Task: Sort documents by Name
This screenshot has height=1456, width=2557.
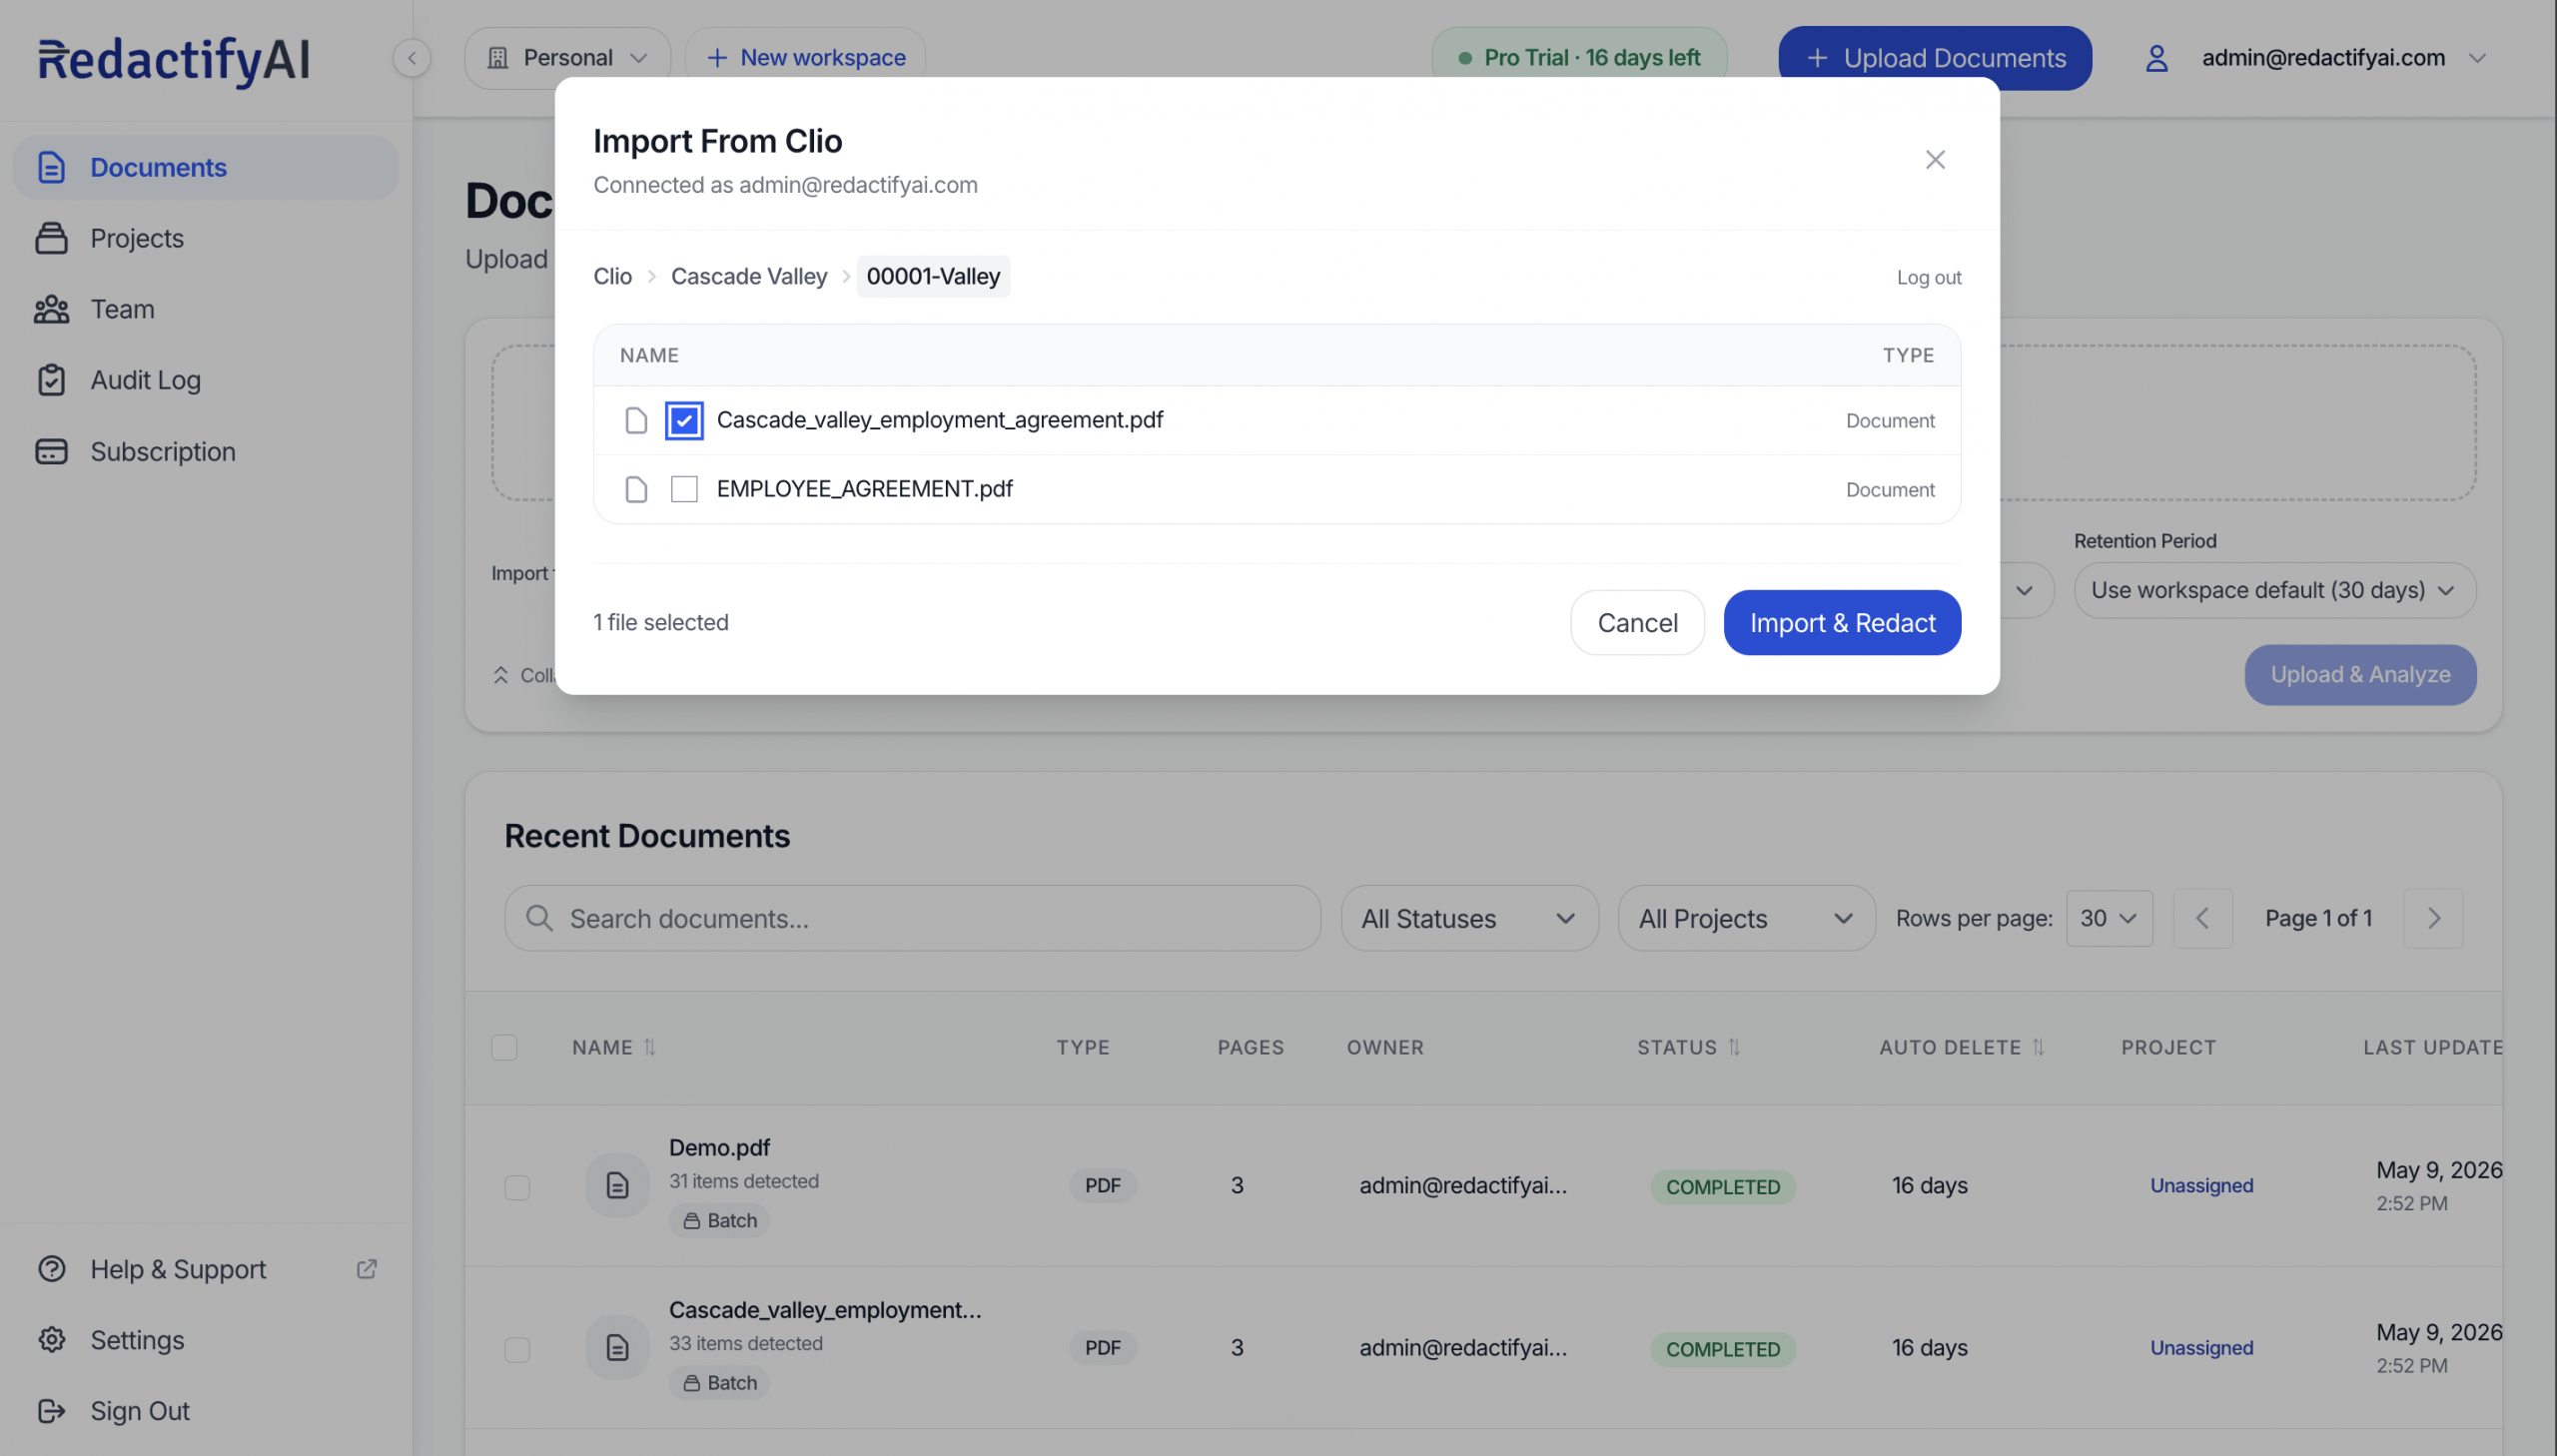Action: [x=613, y=1047]
